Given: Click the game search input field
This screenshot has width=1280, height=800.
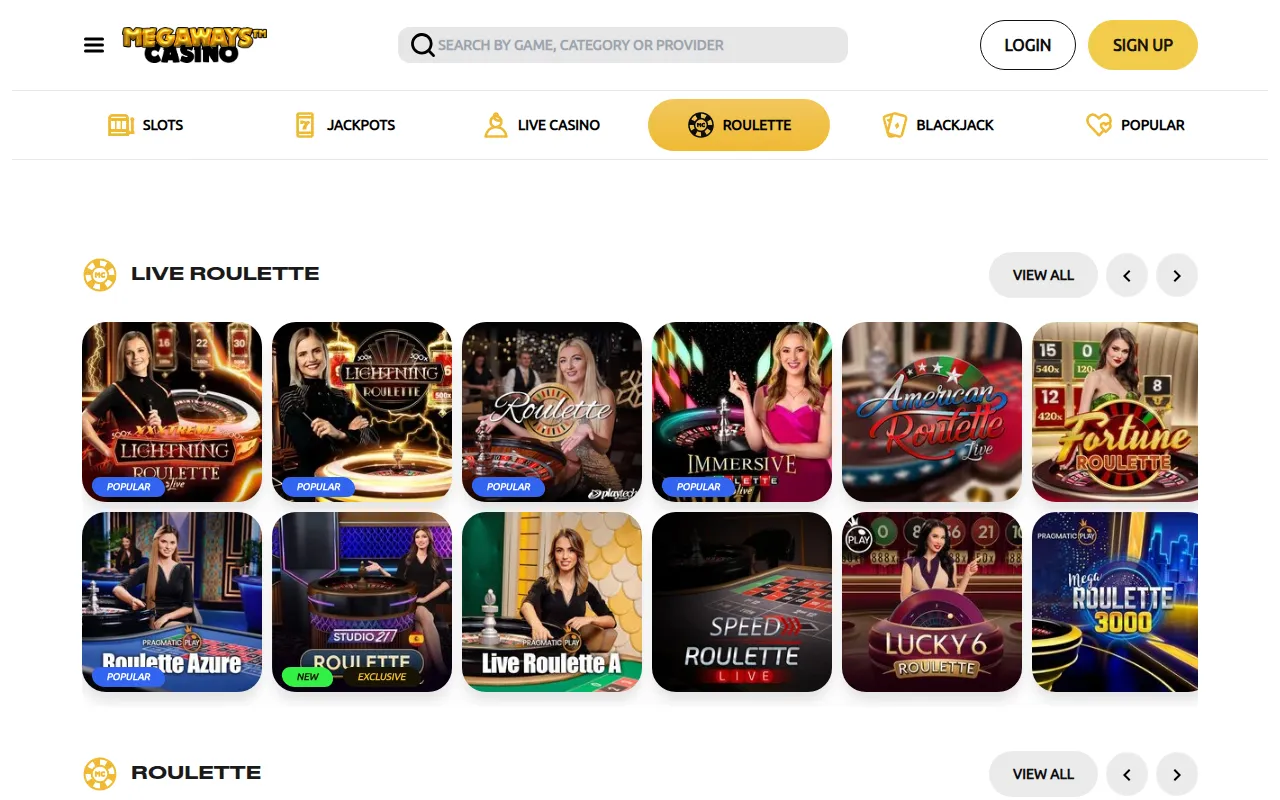Looking at the screenshot, I should point(623,45).
